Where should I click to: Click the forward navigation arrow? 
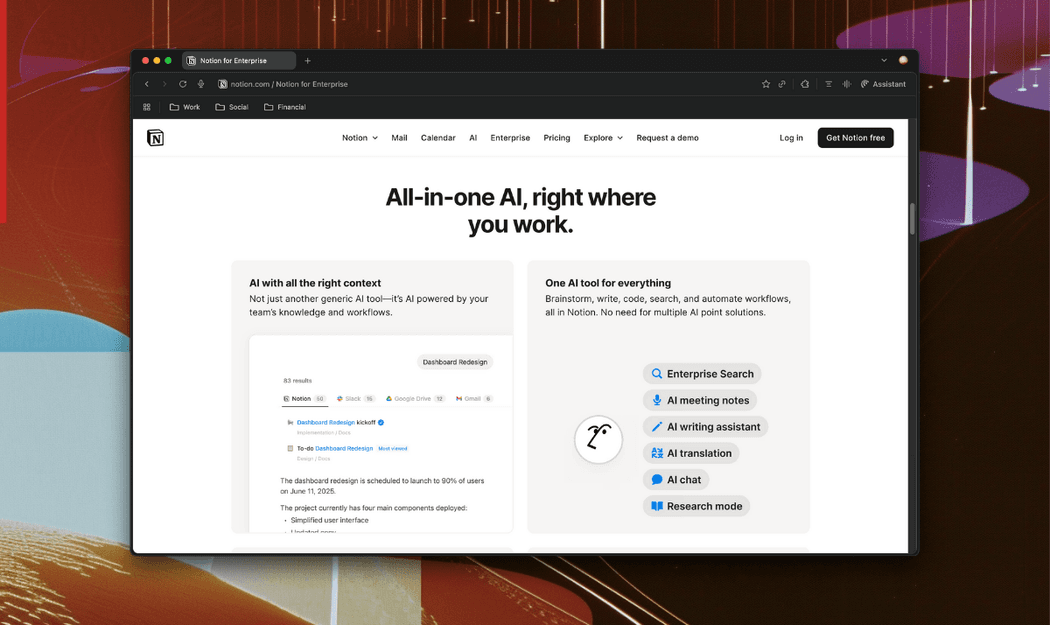[164, 84]
